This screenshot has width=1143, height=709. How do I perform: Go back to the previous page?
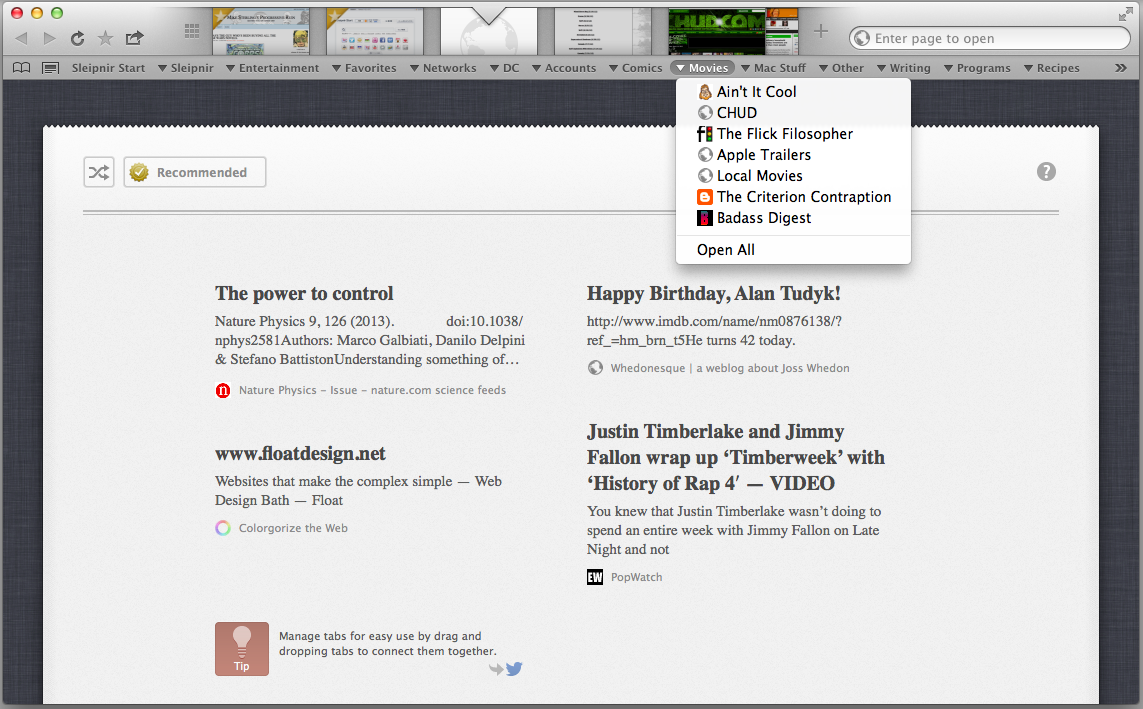pyautogui.click(x=21, y=38)
